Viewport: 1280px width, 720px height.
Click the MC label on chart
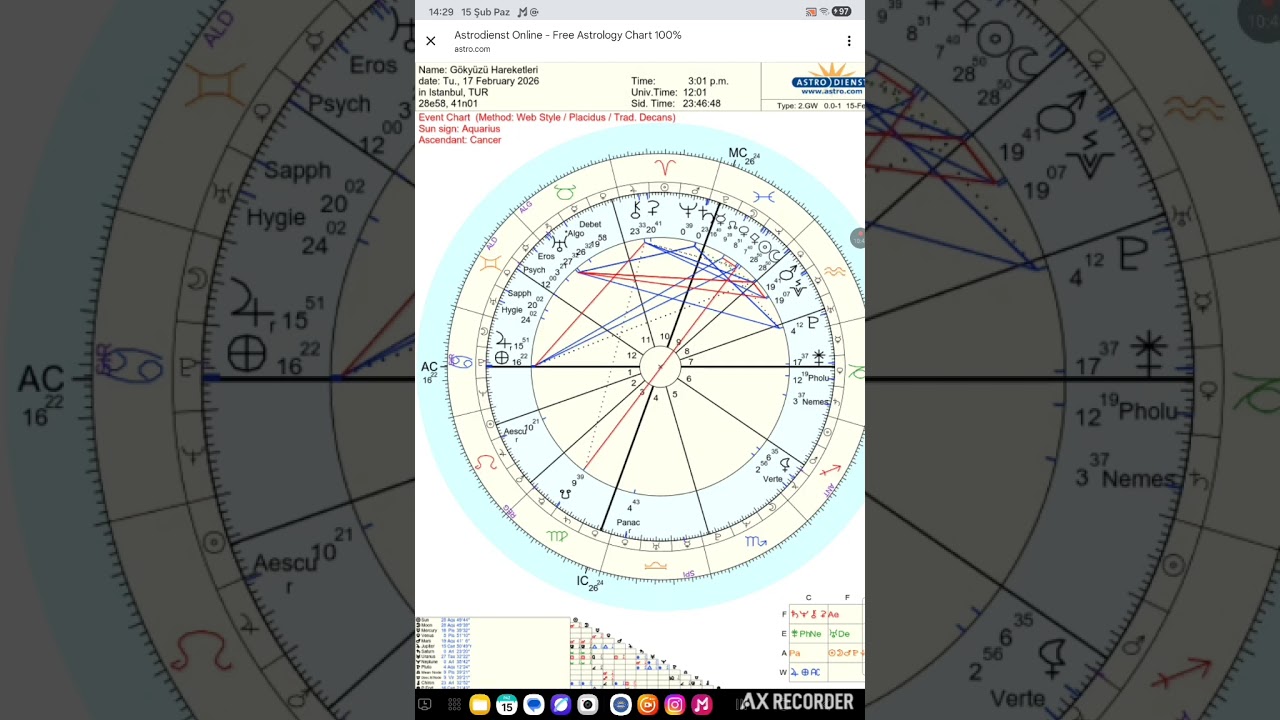coord(738,154)
